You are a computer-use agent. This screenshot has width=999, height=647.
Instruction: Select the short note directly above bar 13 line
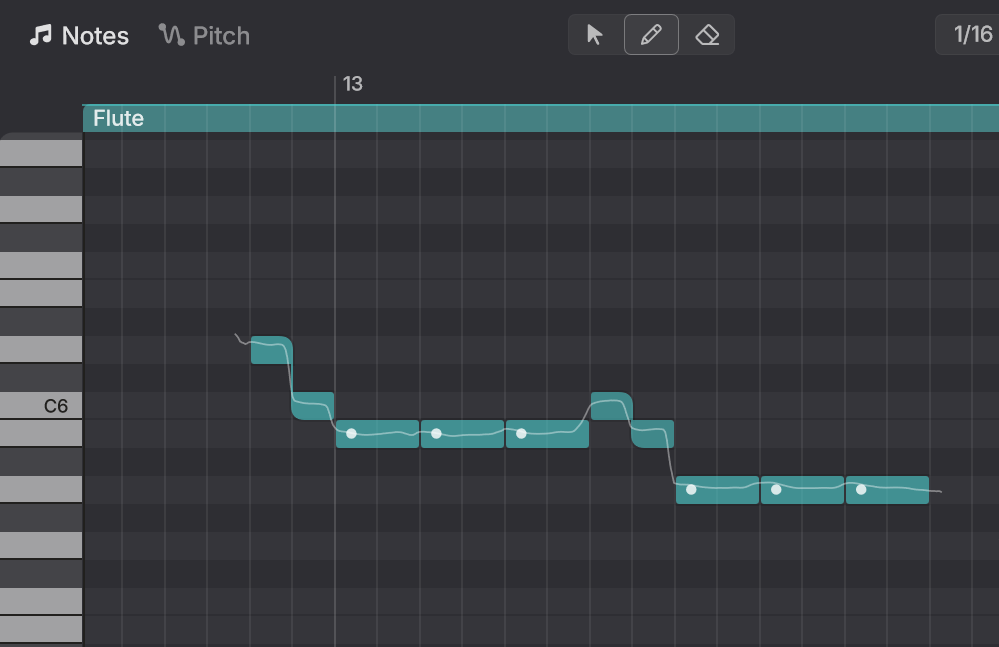click(312, 406)
